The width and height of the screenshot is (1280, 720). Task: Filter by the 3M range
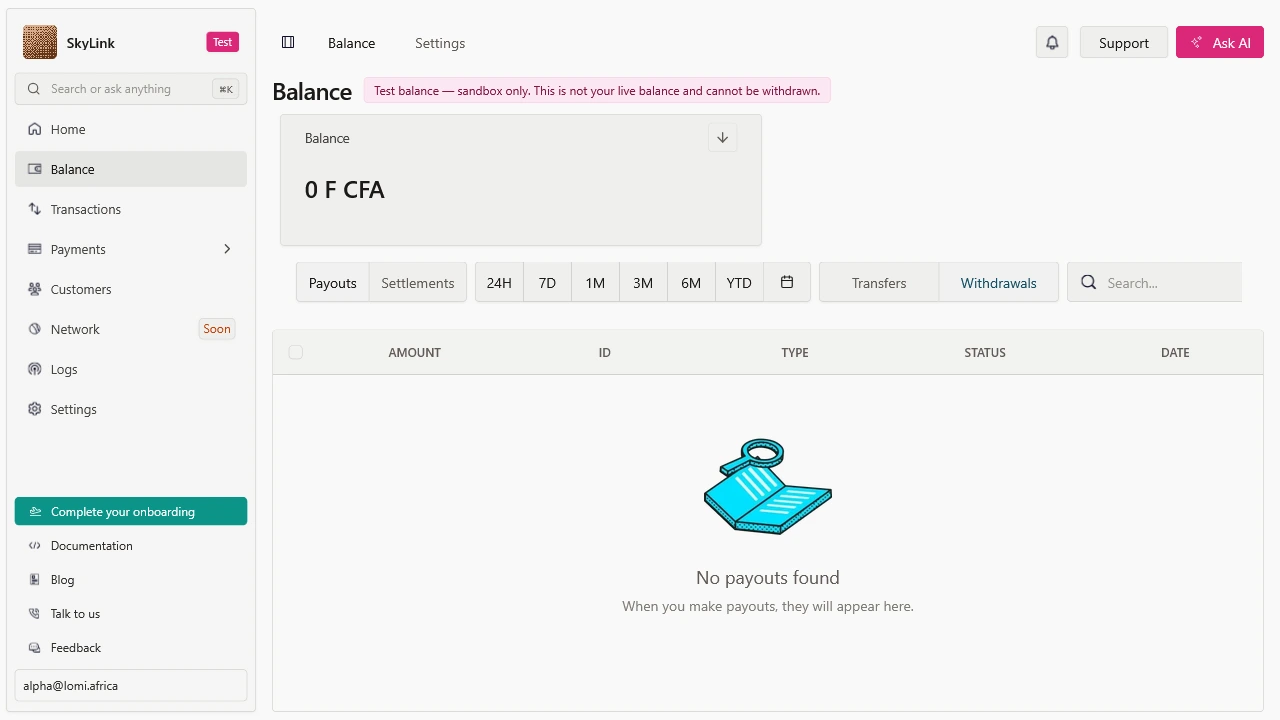643,283
